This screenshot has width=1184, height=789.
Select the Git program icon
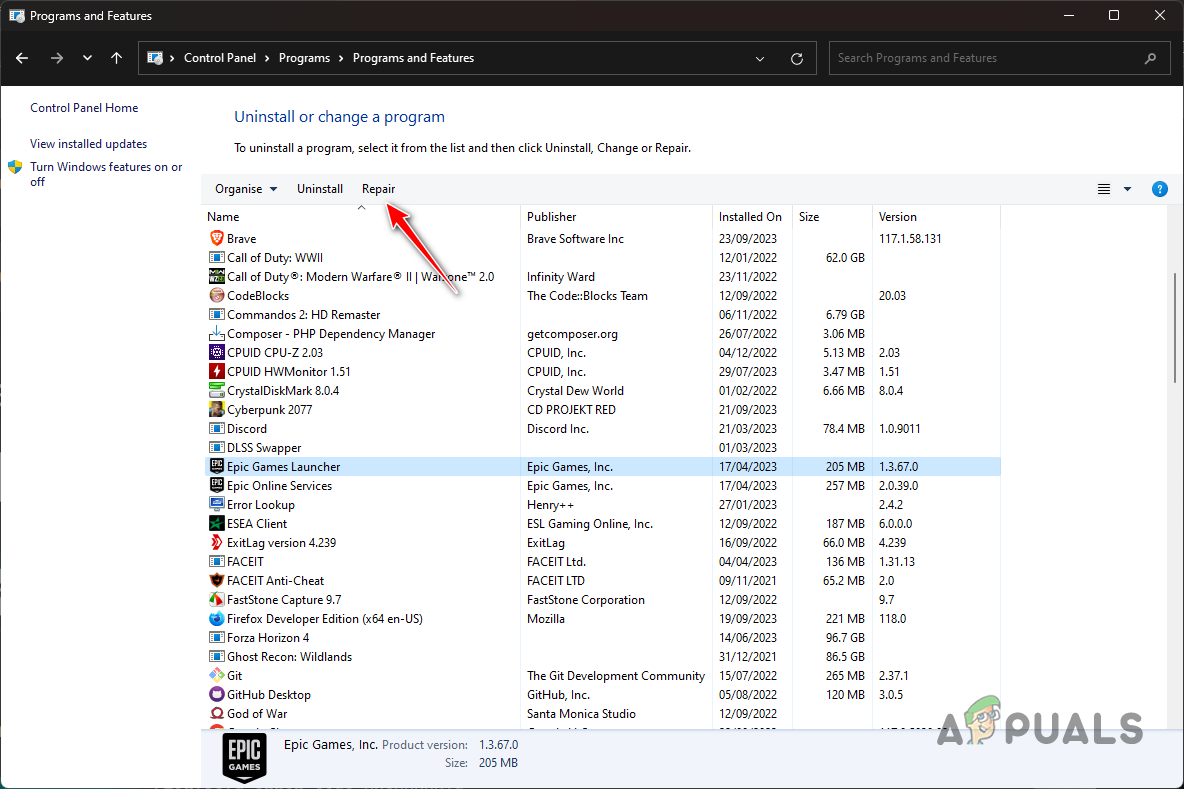216,675
